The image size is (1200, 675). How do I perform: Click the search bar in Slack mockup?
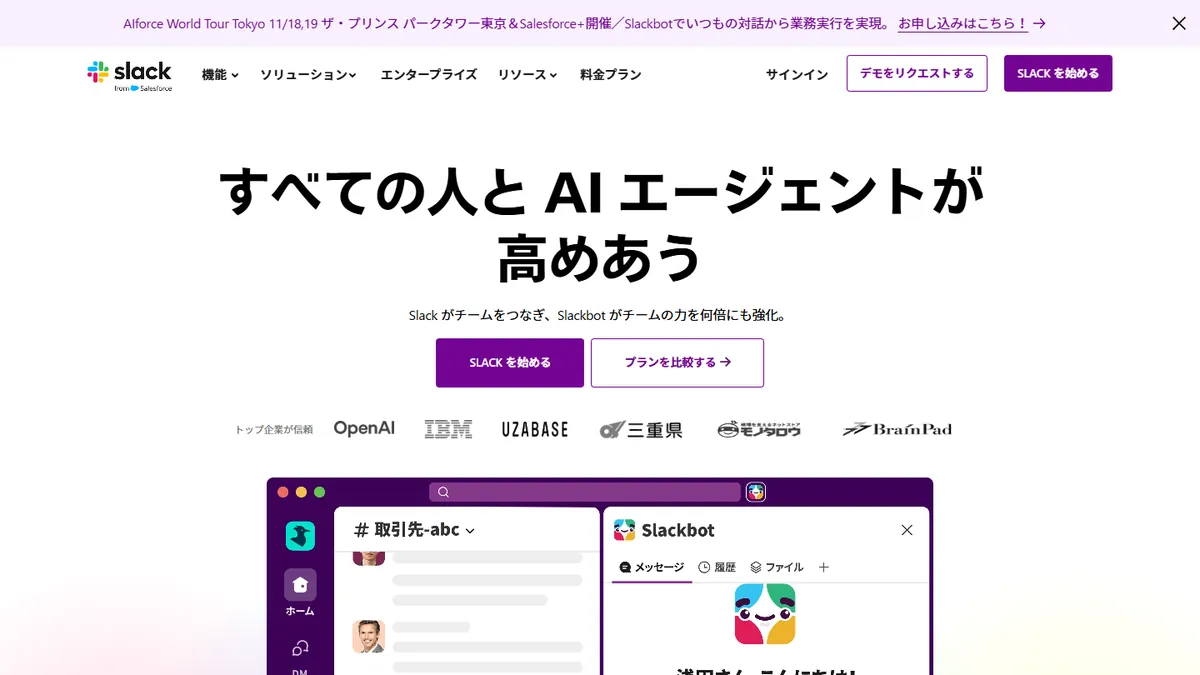coord(585,492)
